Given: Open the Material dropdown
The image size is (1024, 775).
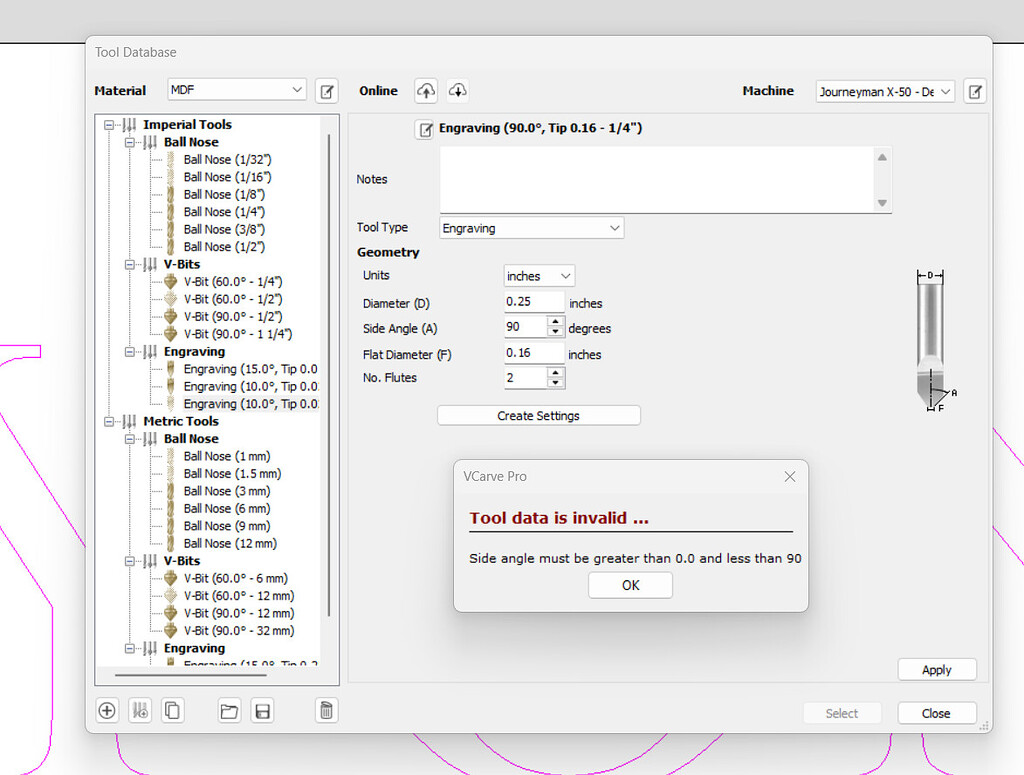Looking at the screenshot, I should 236,89.
